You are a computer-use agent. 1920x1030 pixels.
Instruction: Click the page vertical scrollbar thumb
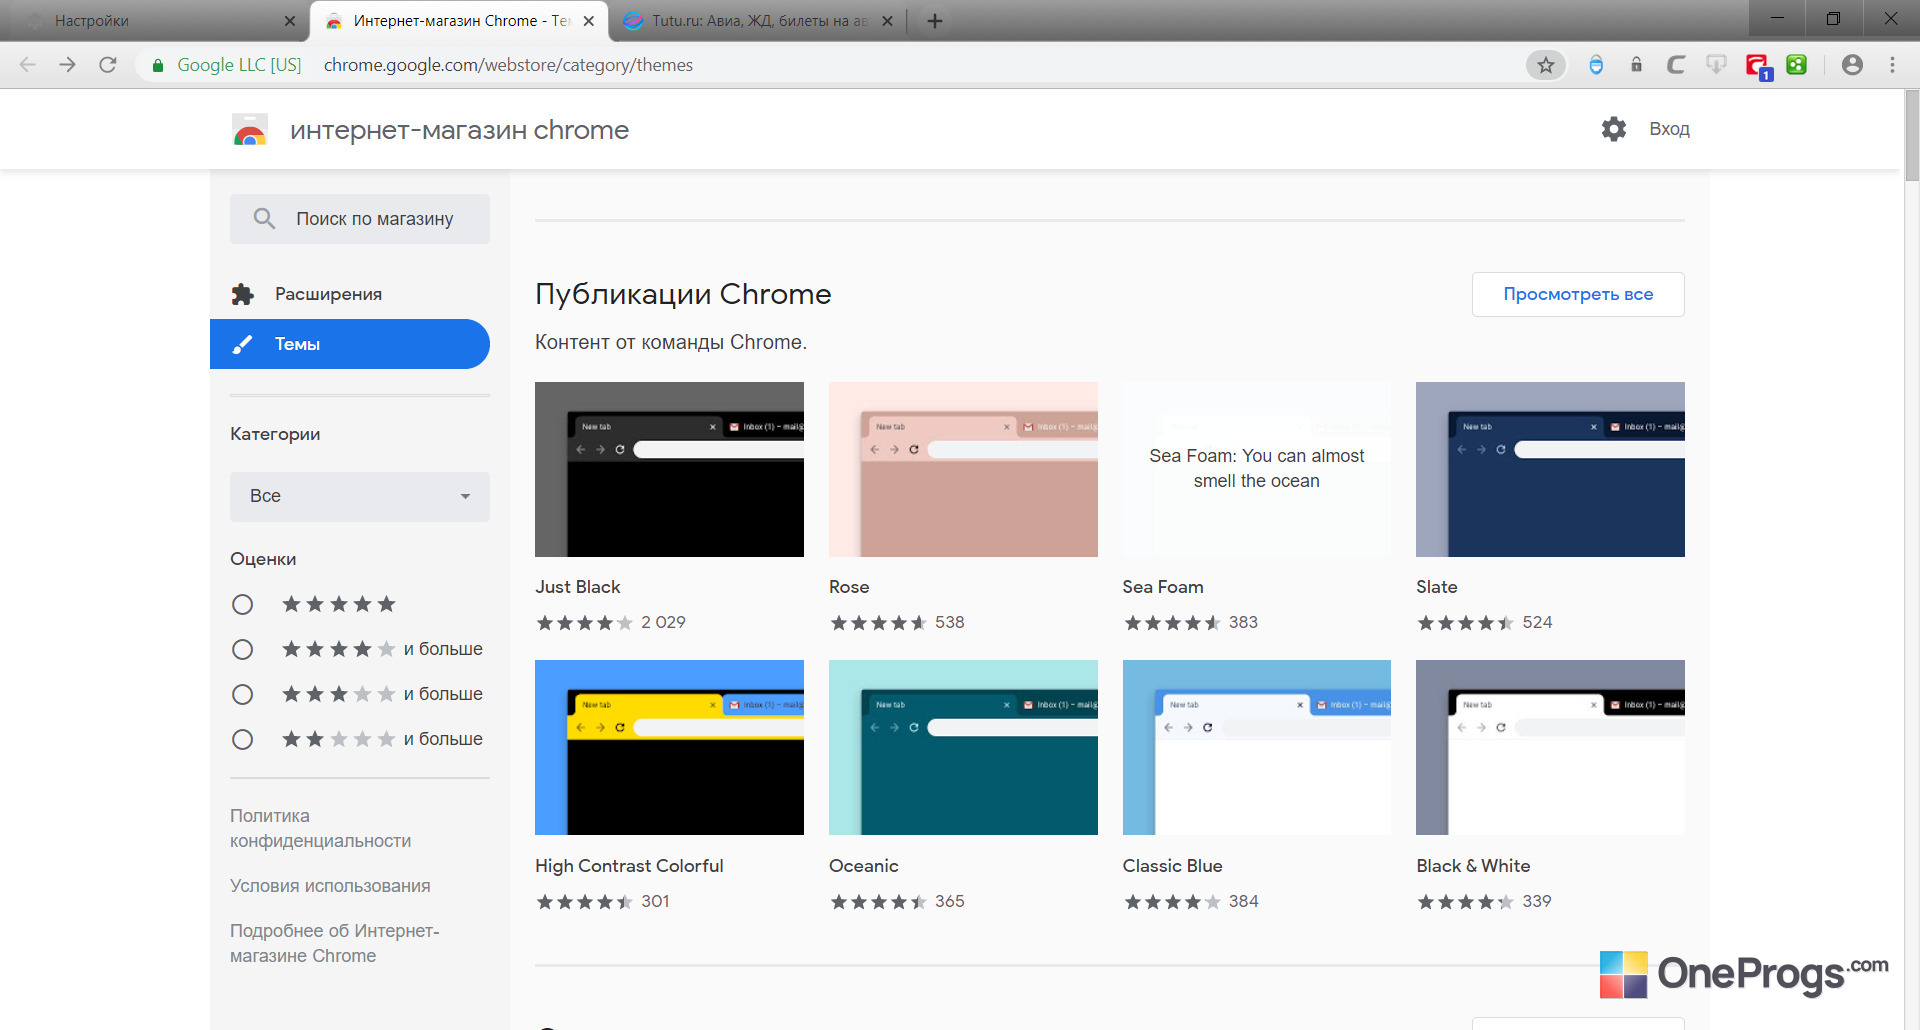click(1912, 135)
